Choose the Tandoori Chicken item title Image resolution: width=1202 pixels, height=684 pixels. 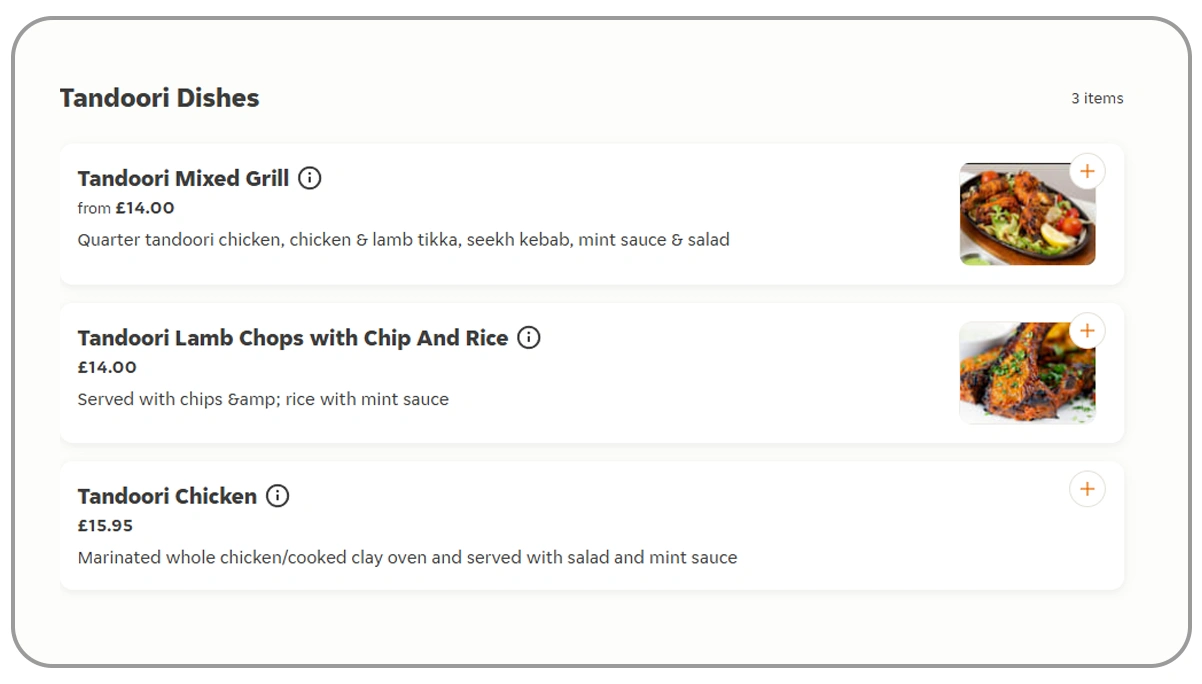point(167,496)
